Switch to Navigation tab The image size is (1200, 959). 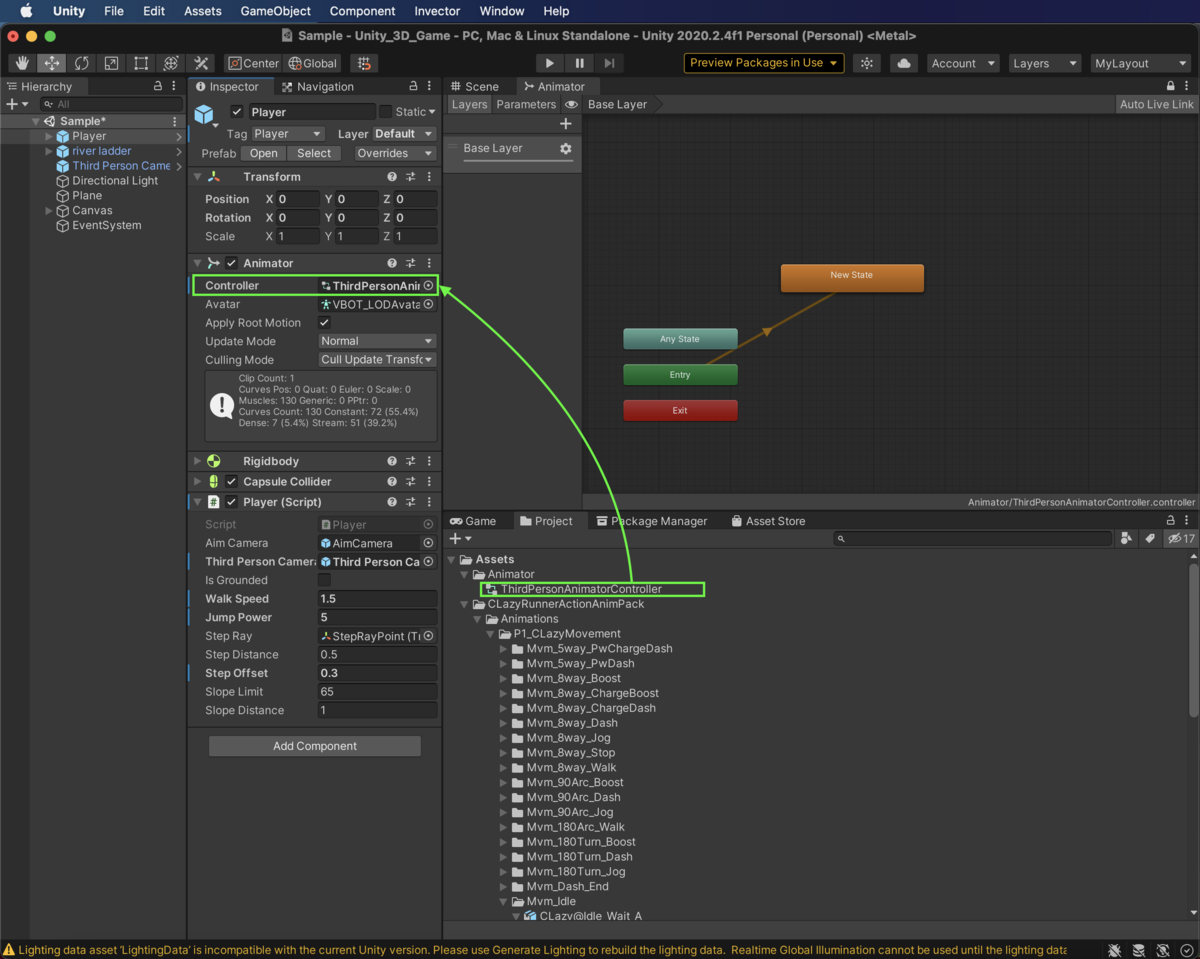[317, 86]
